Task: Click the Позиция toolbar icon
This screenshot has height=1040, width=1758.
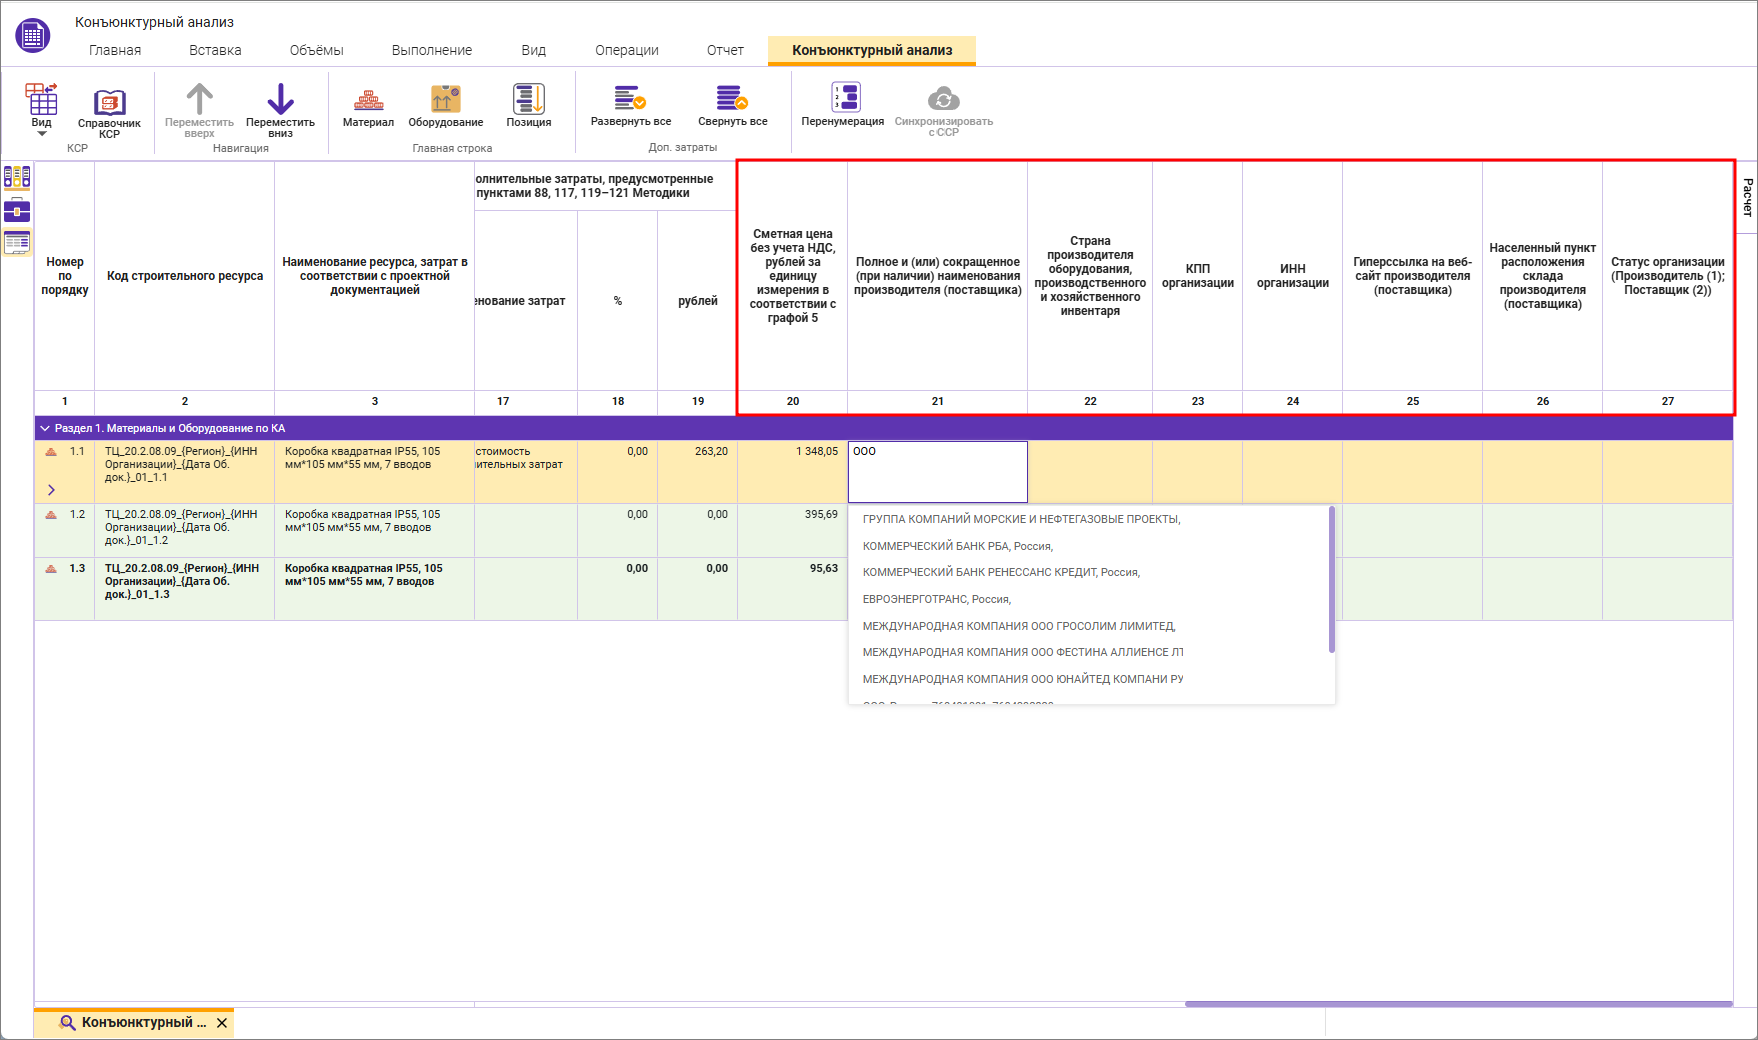Action: click(528, 101)
